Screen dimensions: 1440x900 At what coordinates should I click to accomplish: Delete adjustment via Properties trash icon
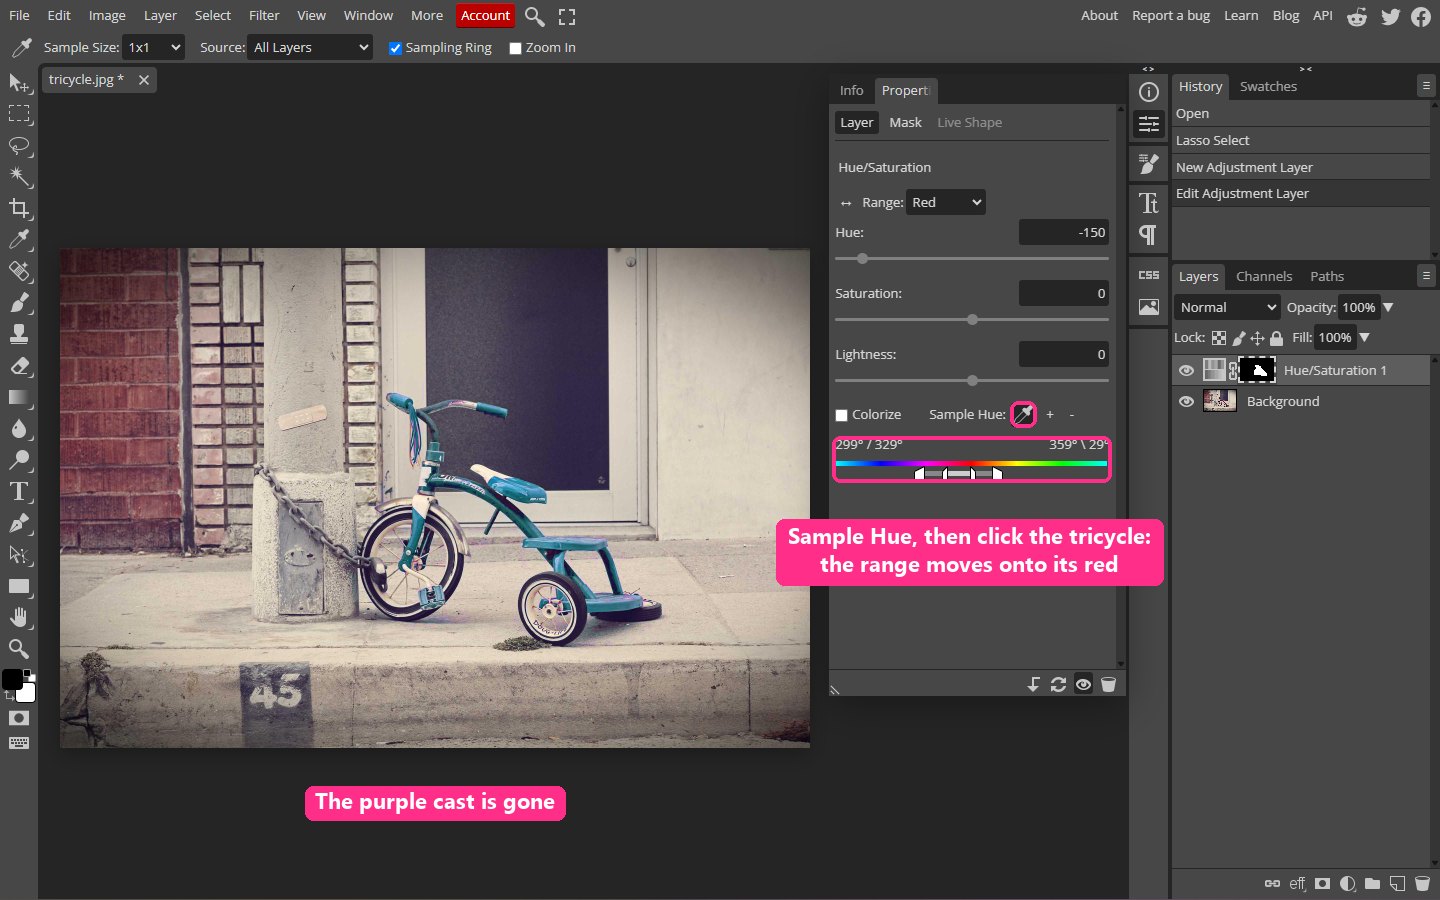coord(1108,684)
